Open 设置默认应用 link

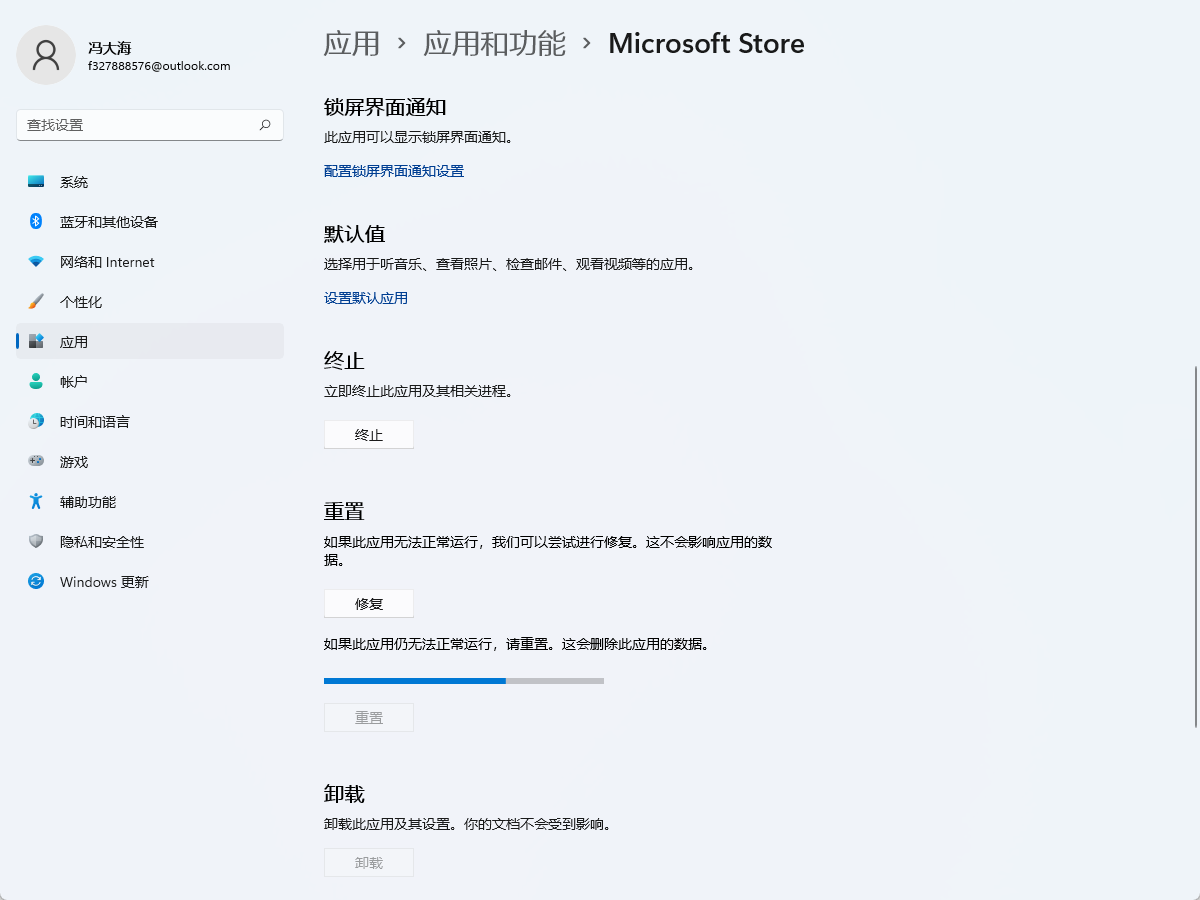pos(366,298)
